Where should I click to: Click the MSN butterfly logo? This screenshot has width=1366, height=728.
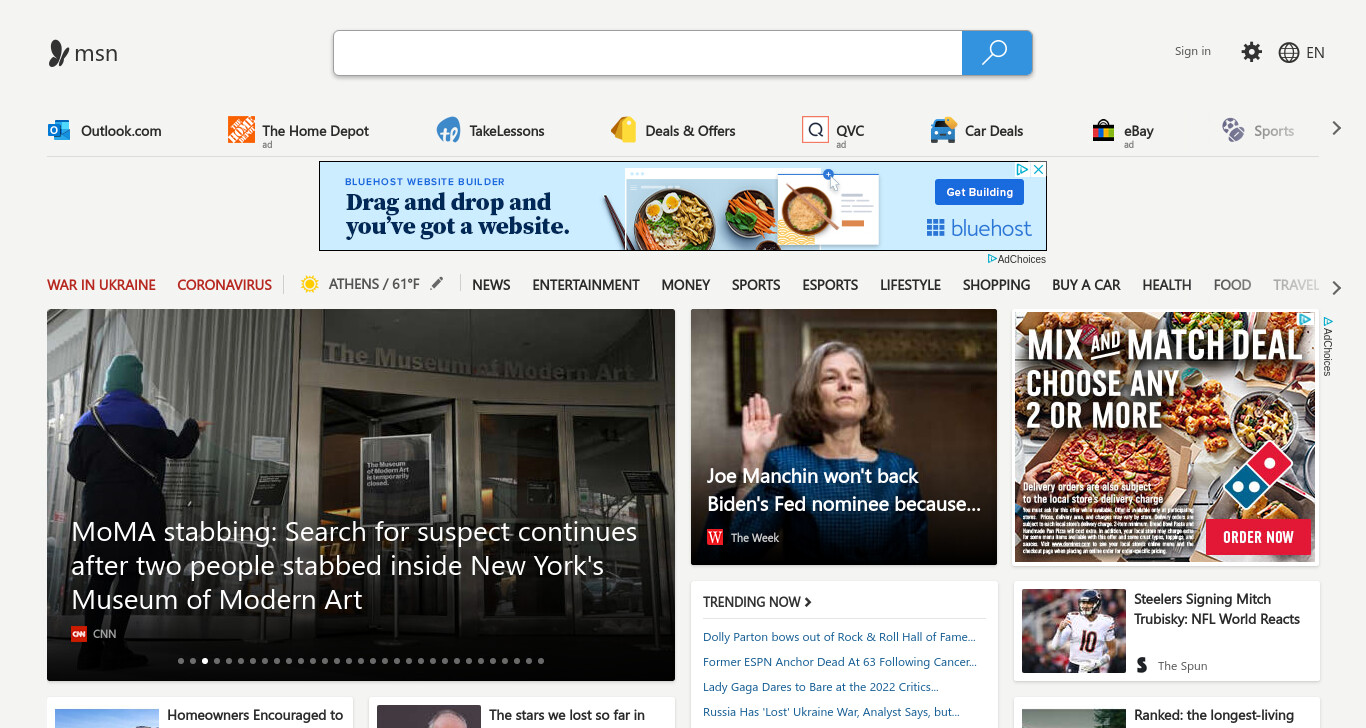[x=59, y=53]
